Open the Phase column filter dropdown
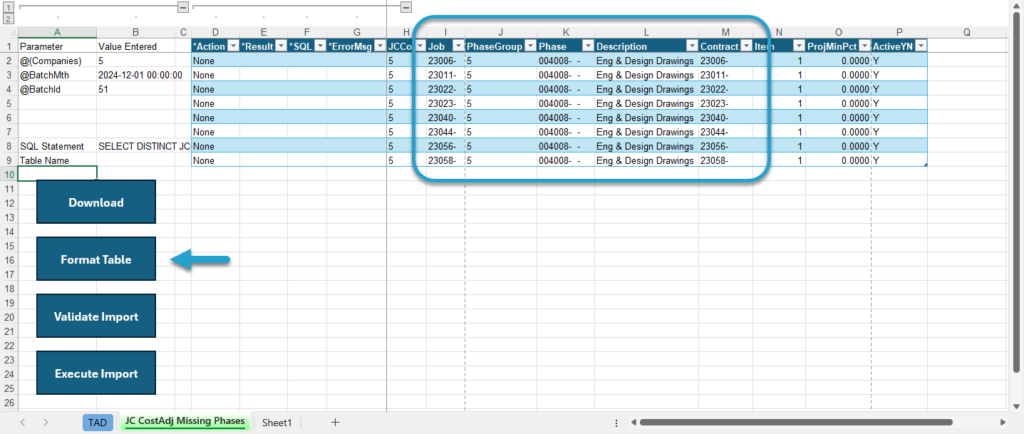1024x434 pixels. point(588,46)
